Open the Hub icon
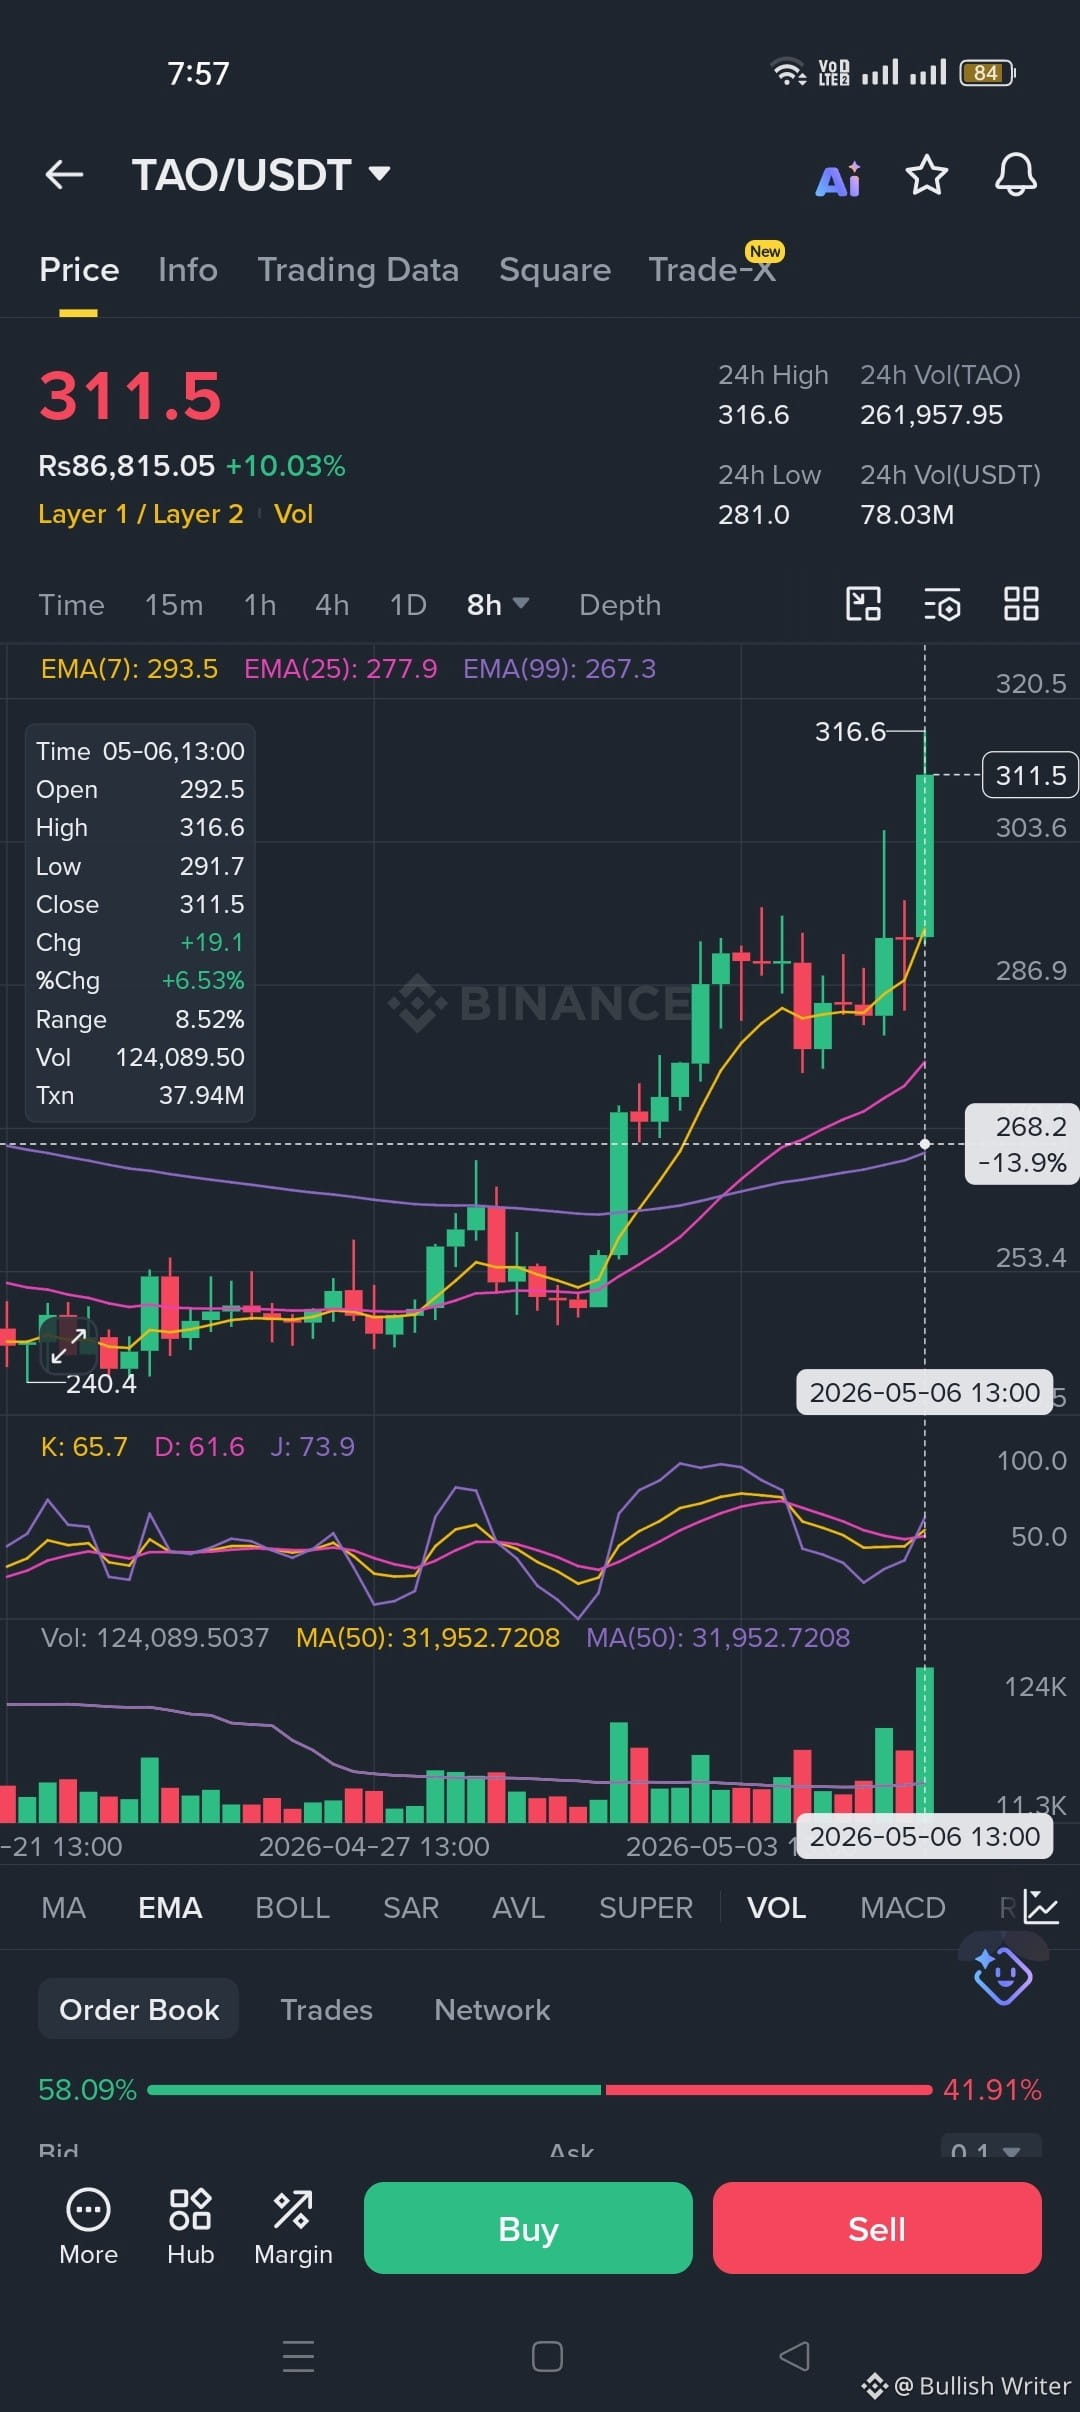1080x2412 pixels. 190,2228
